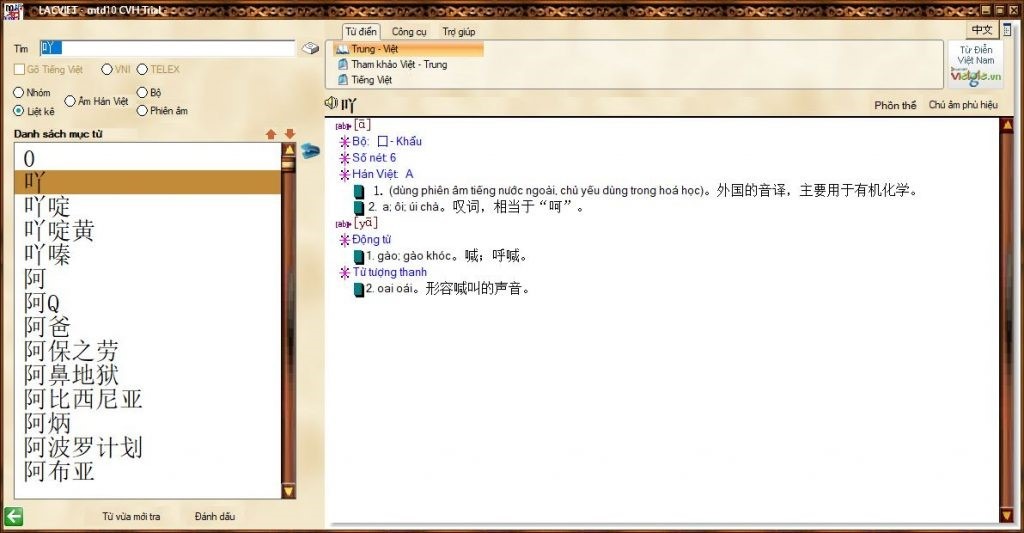Enable the Gõ Tiếng Việt checkbox
Viewport: 1024px width, 533px height.
click(x=20, y=69)
